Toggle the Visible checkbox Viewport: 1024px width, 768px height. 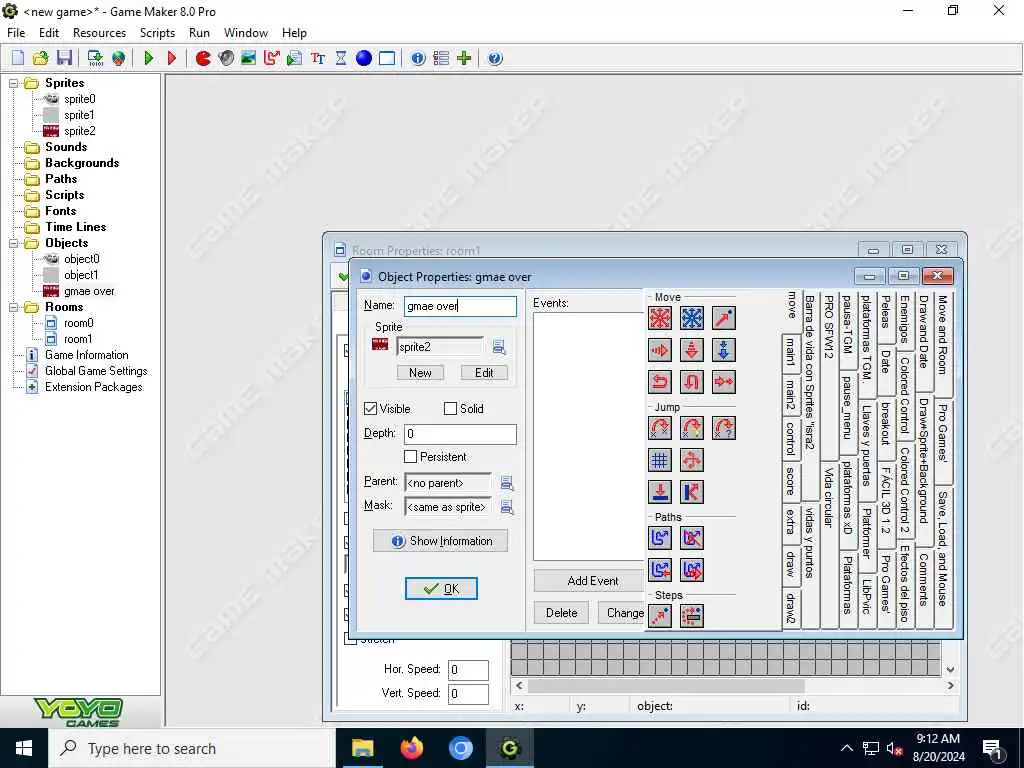371,409
